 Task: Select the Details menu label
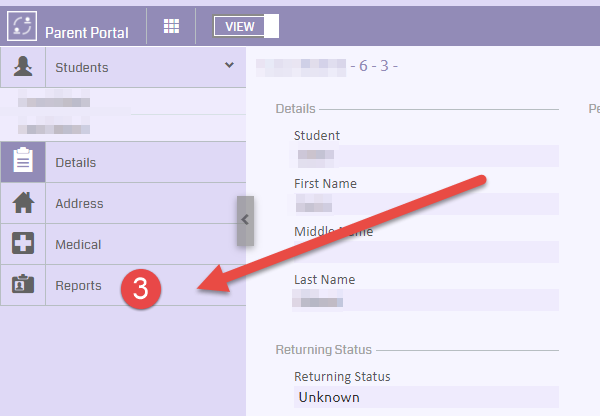coord(76,162)
